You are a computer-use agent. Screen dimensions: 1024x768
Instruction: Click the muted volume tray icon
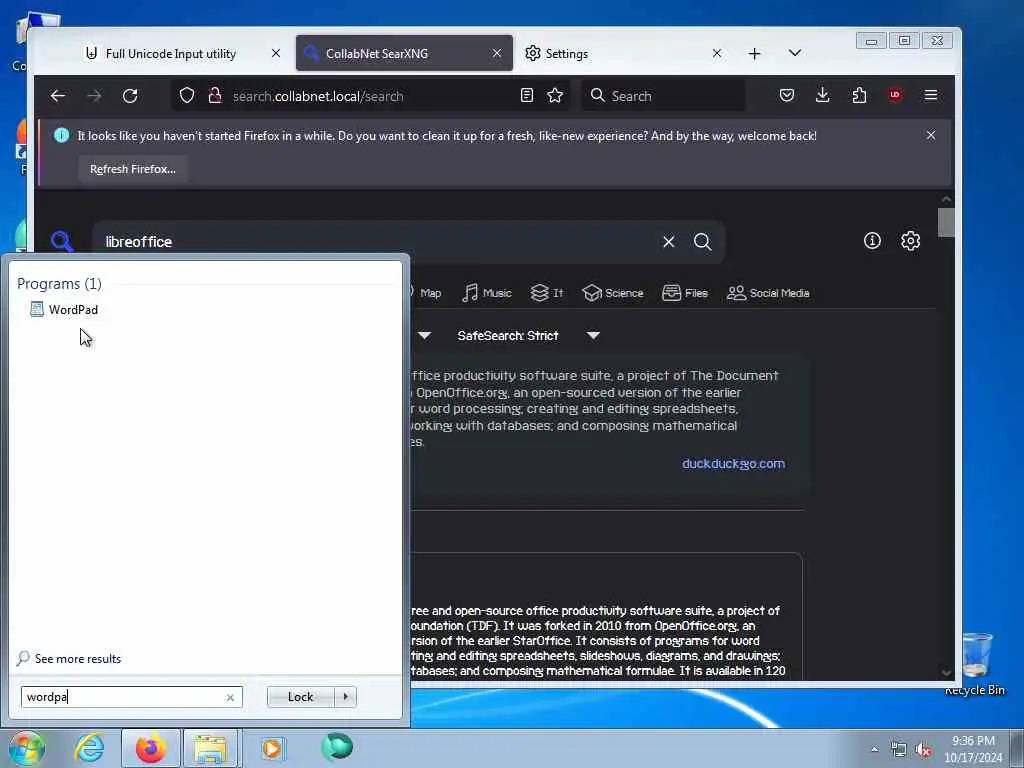pos(923,750)
